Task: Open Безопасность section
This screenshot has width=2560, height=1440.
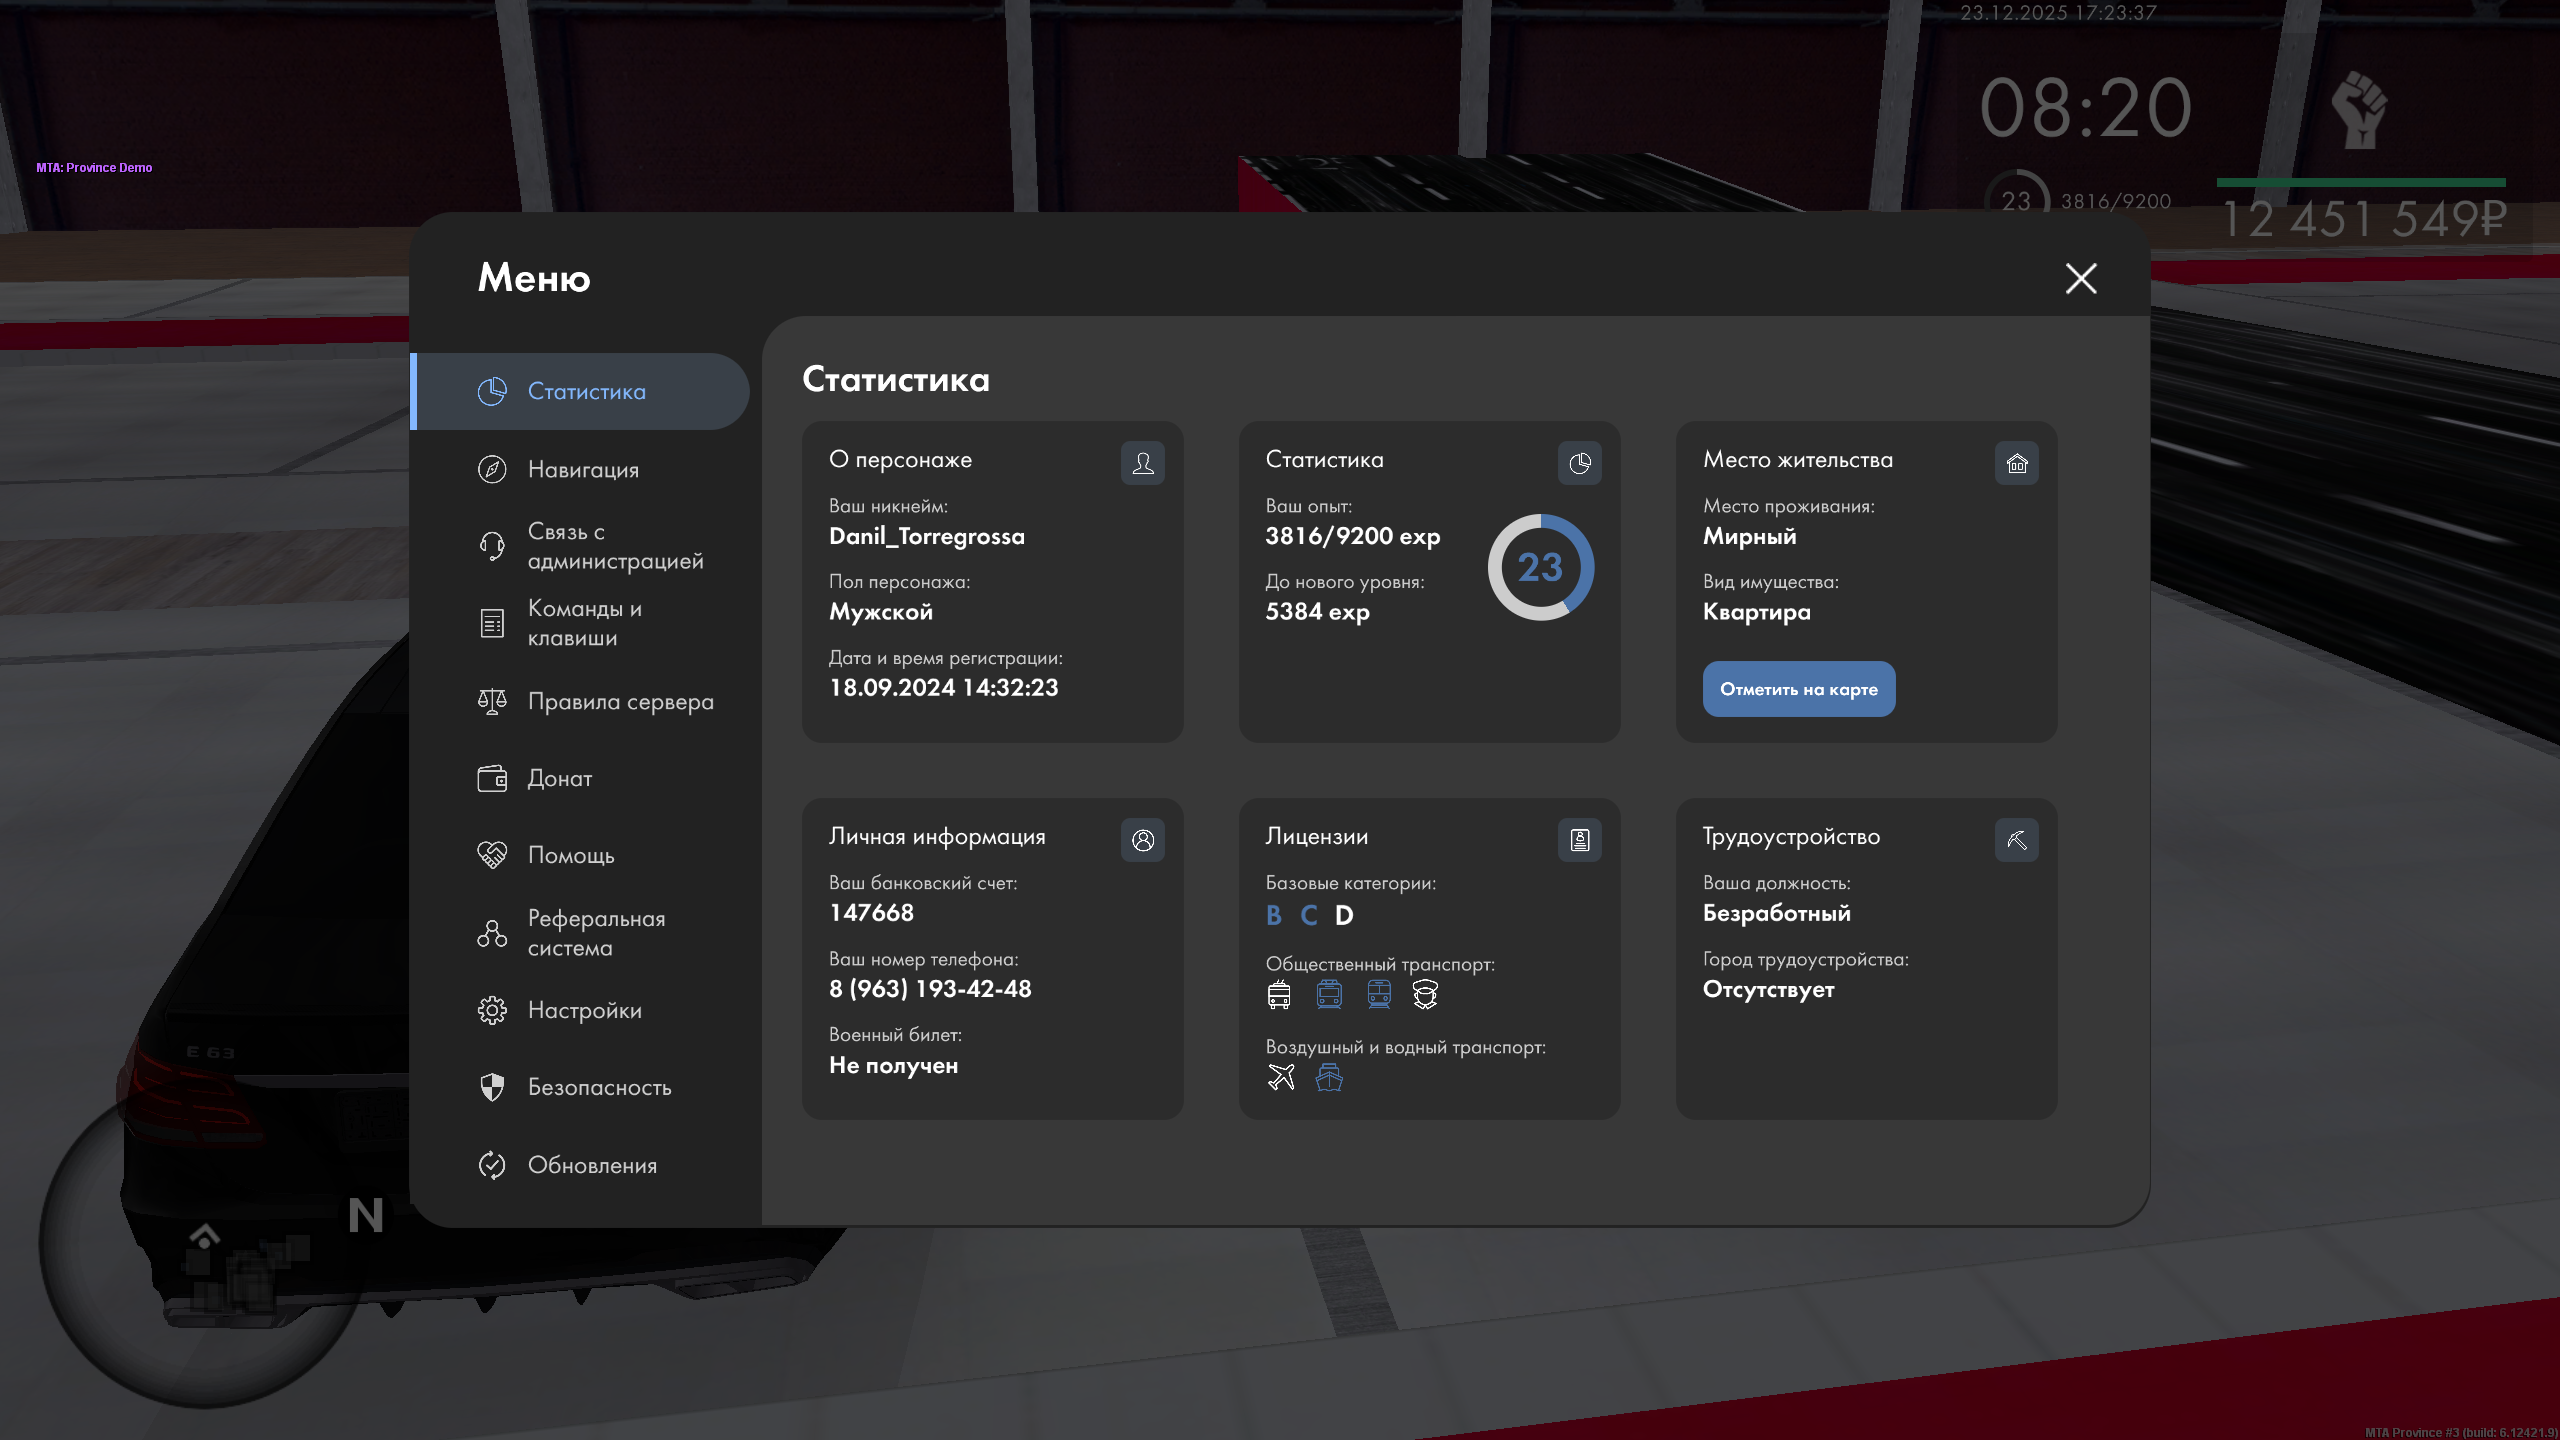Action: 599,1087
